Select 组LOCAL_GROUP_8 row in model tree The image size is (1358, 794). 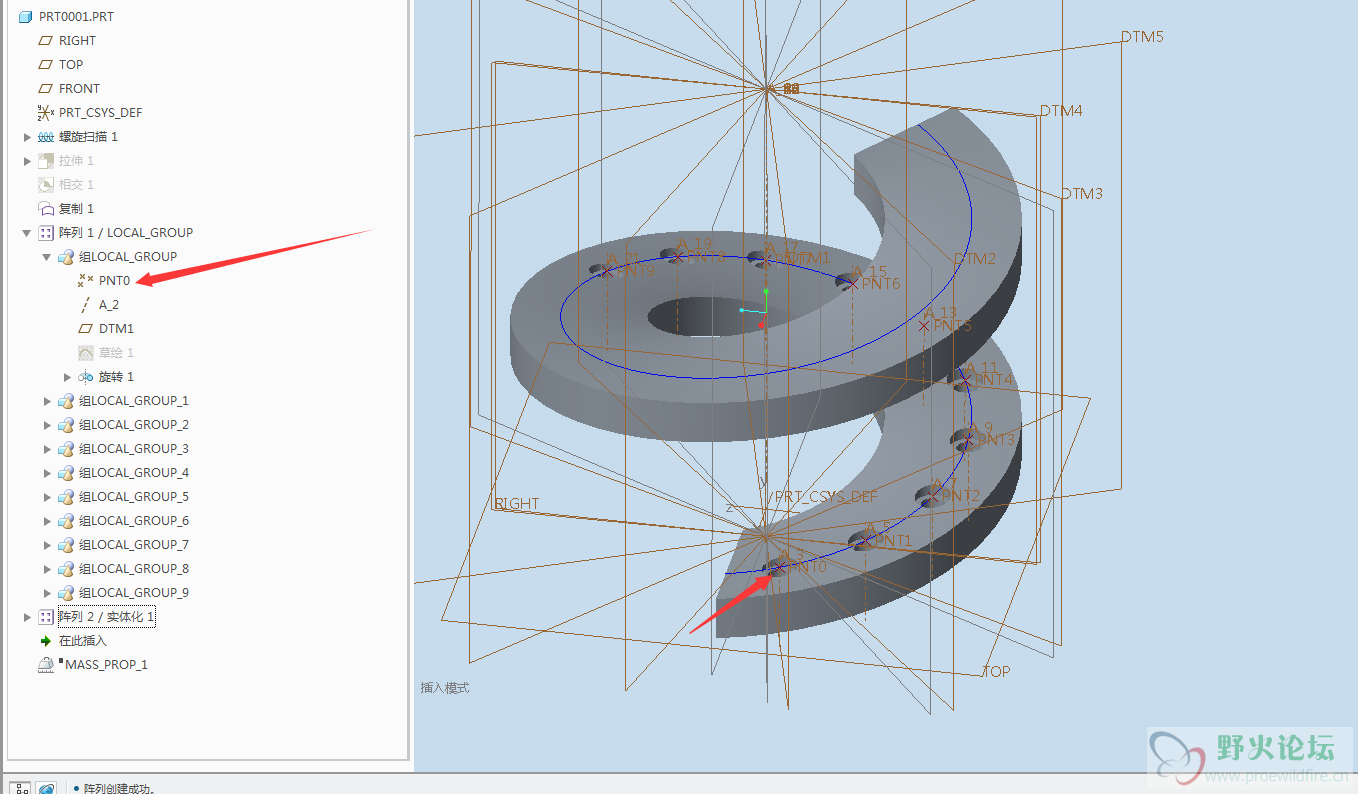click(123, 569)
